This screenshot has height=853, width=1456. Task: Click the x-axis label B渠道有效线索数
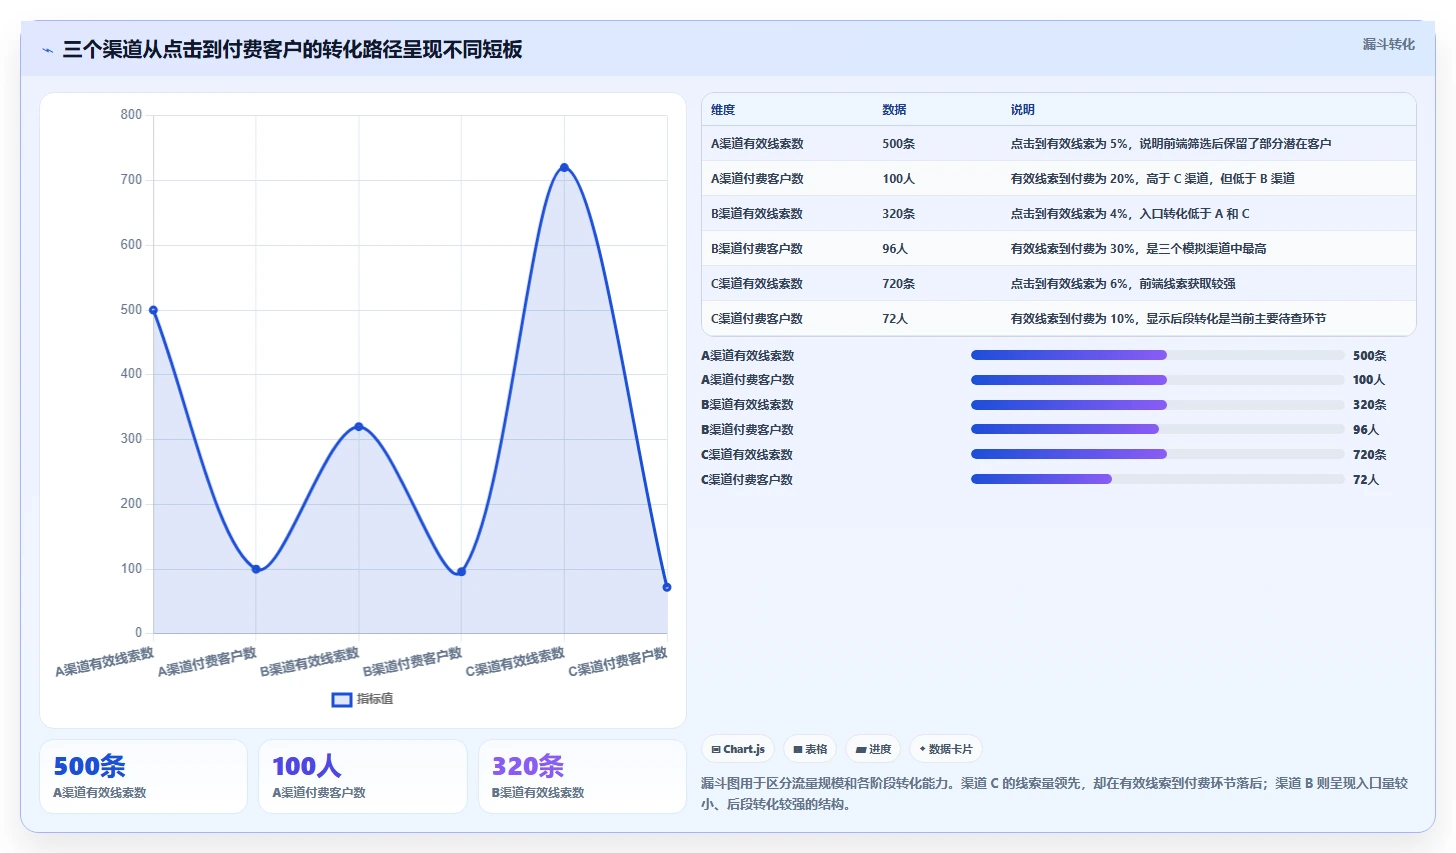click(310, 662)
